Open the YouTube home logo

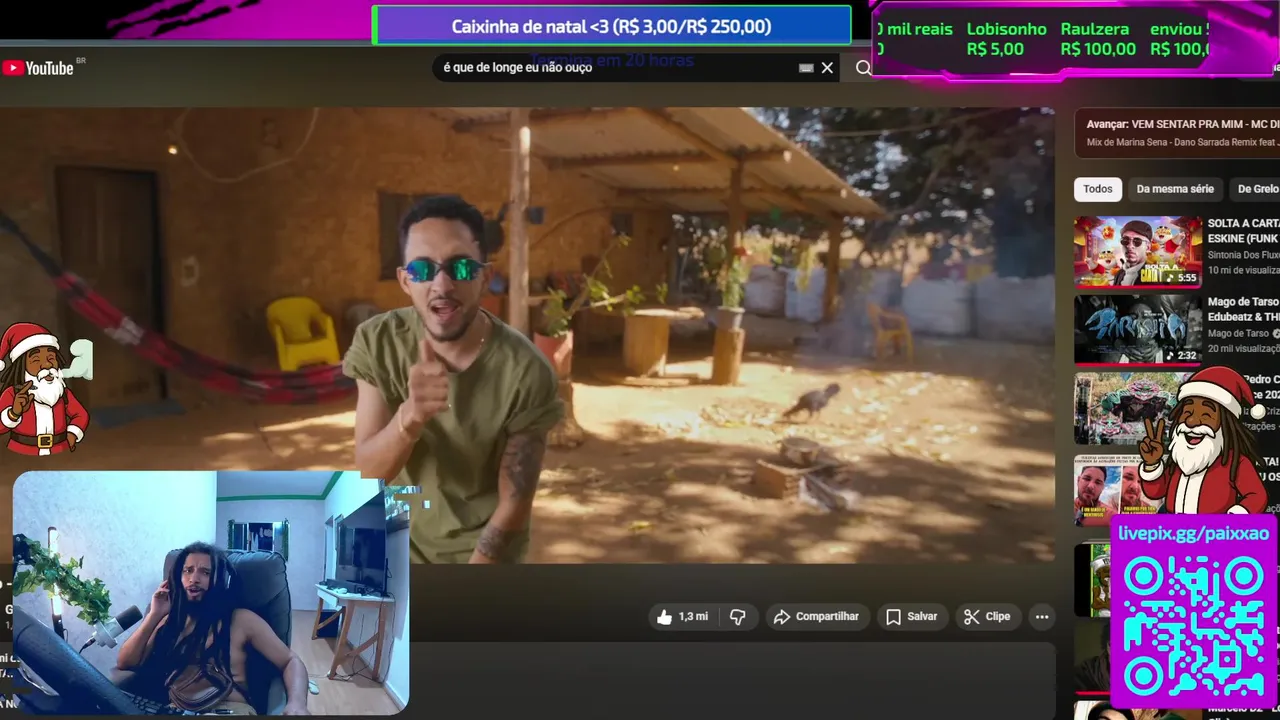tap(38, 68)
